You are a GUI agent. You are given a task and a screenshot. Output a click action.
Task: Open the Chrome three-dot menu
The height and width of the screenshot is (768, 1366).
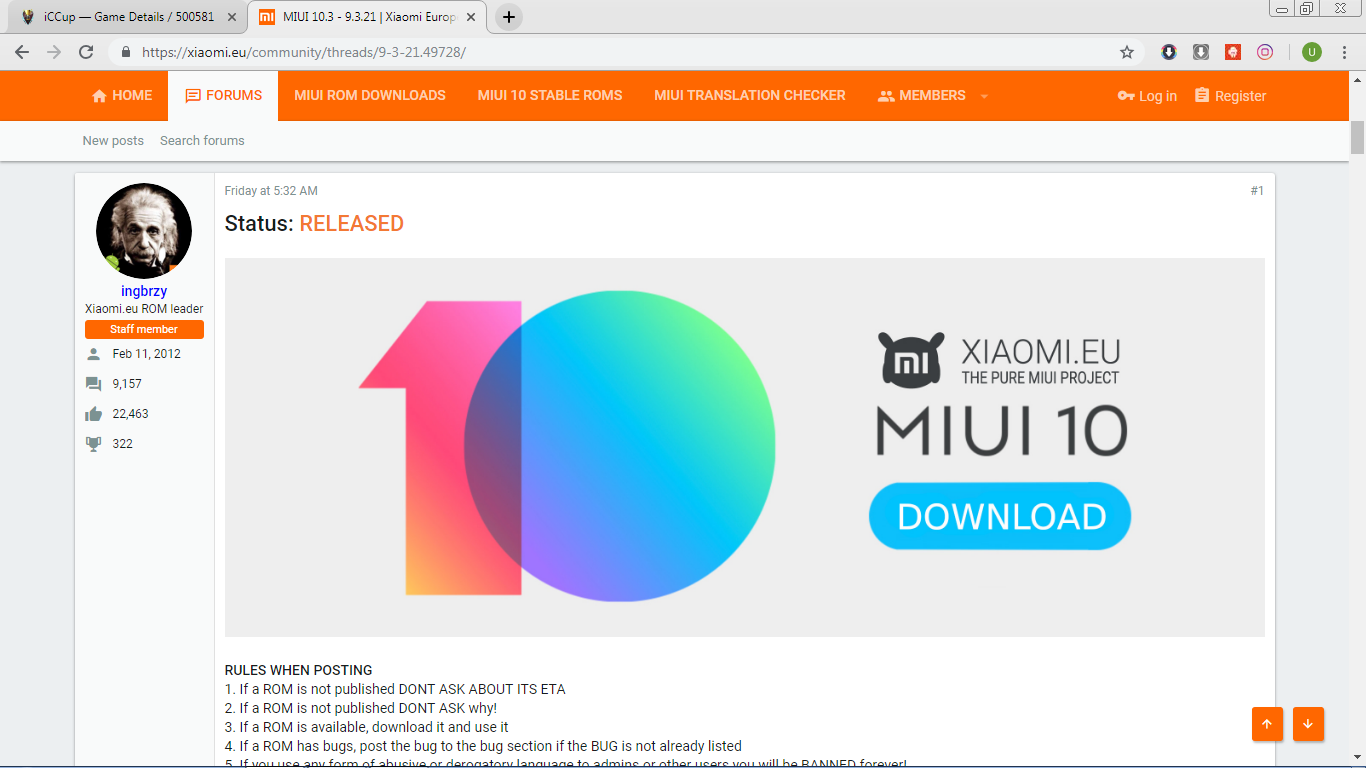coord(1344,52)
